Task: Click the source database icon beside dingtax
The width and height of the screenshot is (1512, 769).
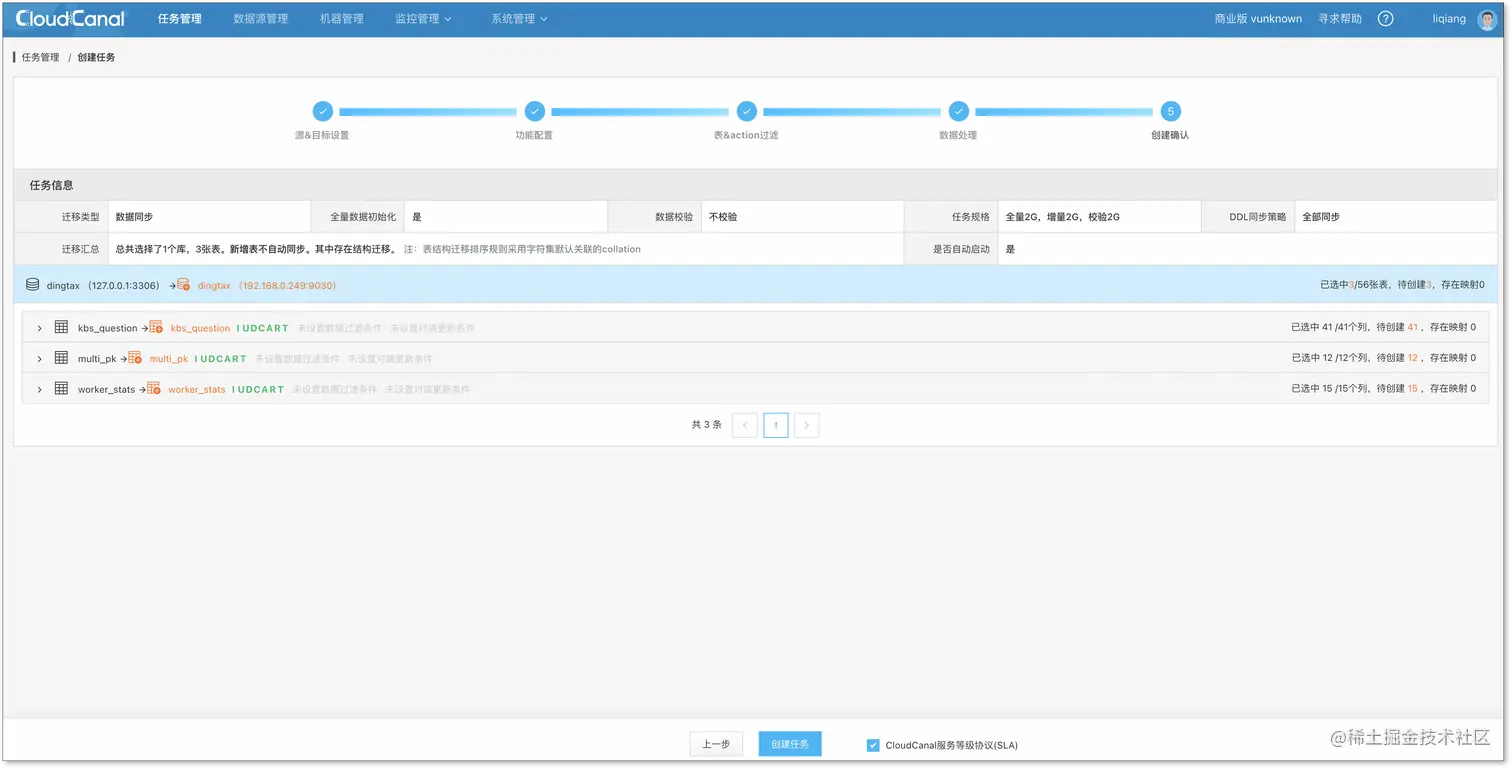Action: point(33,285)
